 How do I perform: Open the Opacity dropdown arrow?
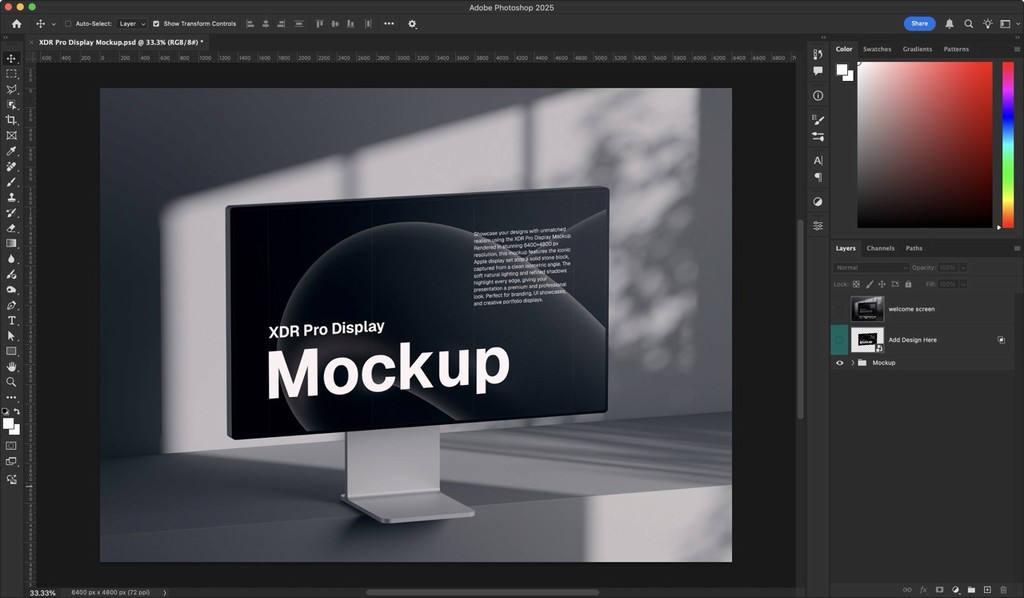(963, 268)
